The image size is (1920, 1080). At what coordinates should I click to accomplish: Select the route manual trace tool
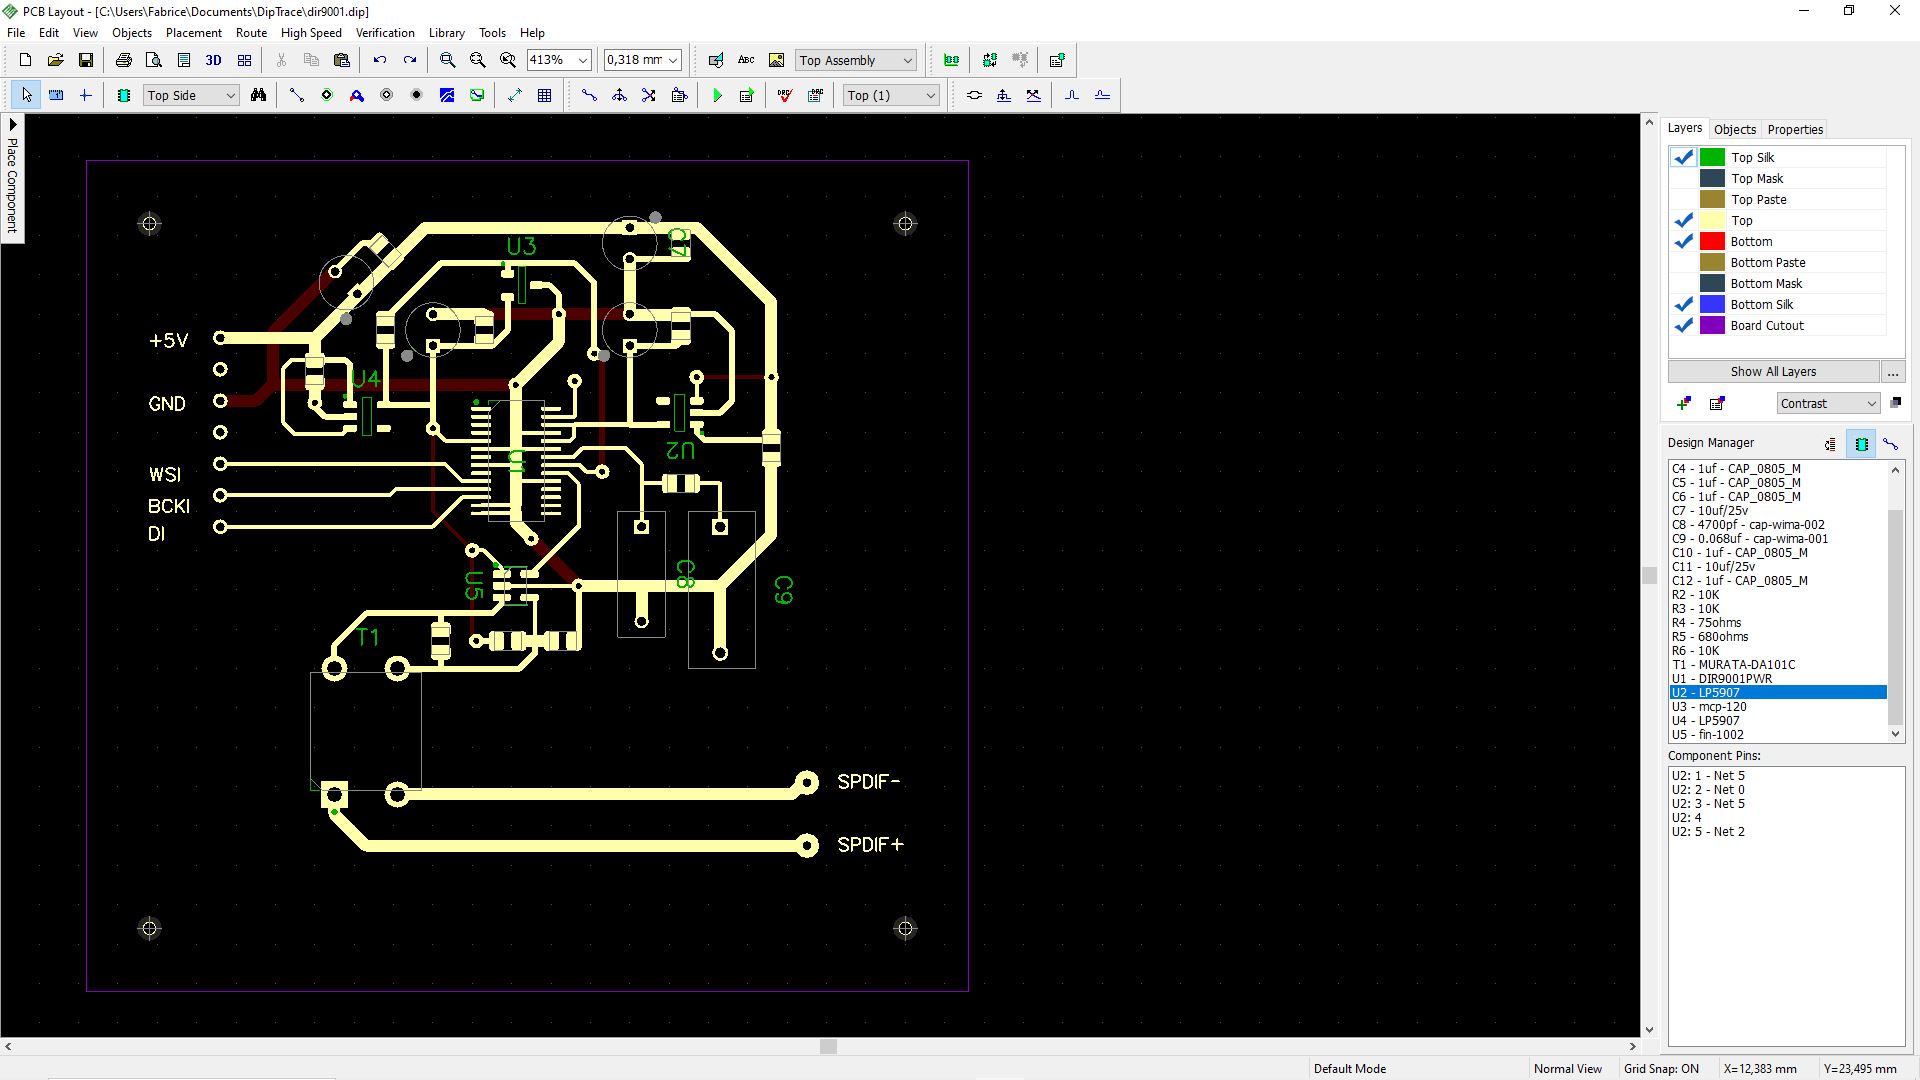coord(590,95)
